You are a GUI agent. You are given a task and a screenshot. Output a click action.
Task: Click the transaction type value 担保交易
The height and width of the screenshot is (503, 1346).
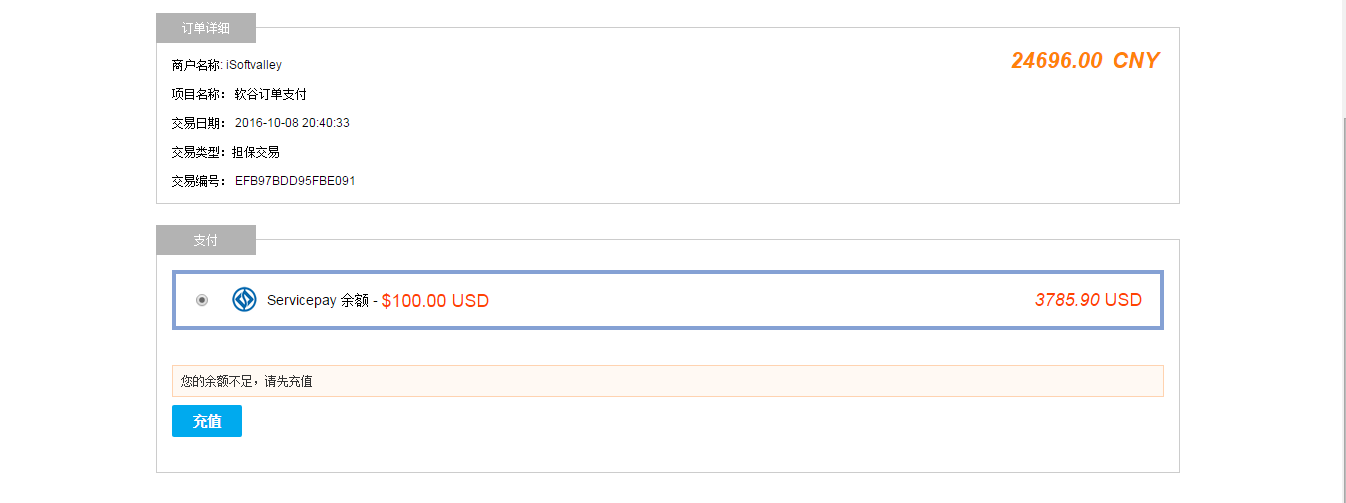pyautogui.click(x=256, y=153)
